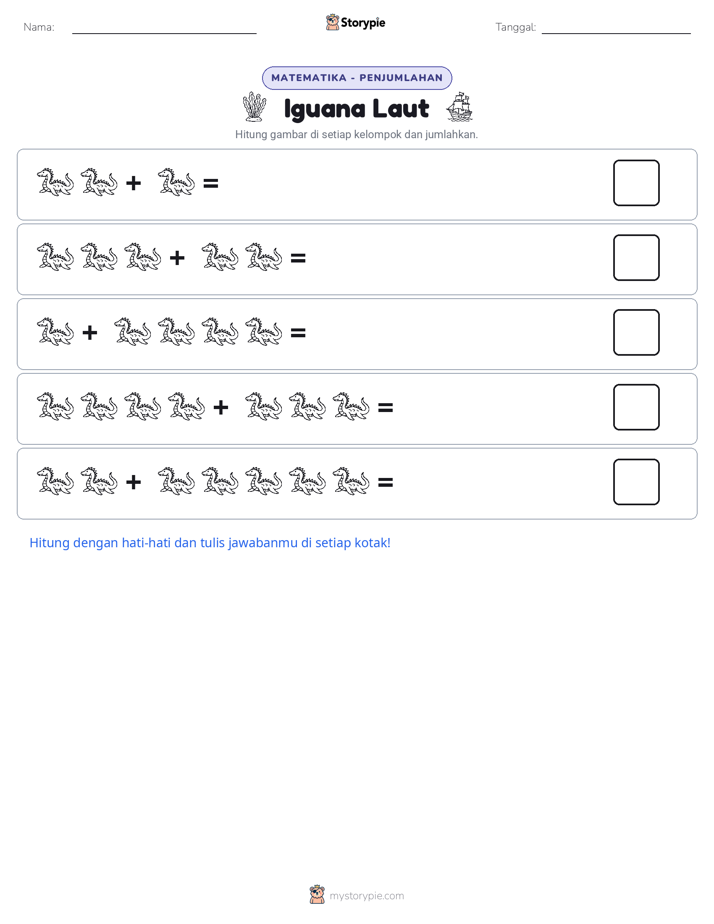
Task: Open the mystorypie.com link in footer
Action: [x=366, y=896]
